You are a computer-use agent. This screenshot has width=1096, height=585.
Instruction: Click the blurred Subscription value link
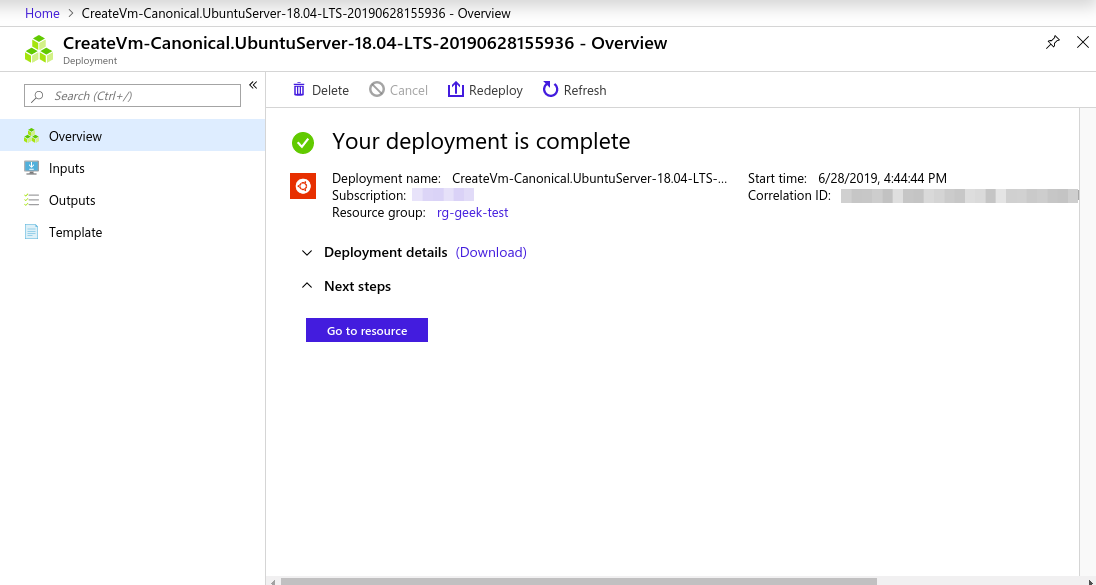click(443, 195)
